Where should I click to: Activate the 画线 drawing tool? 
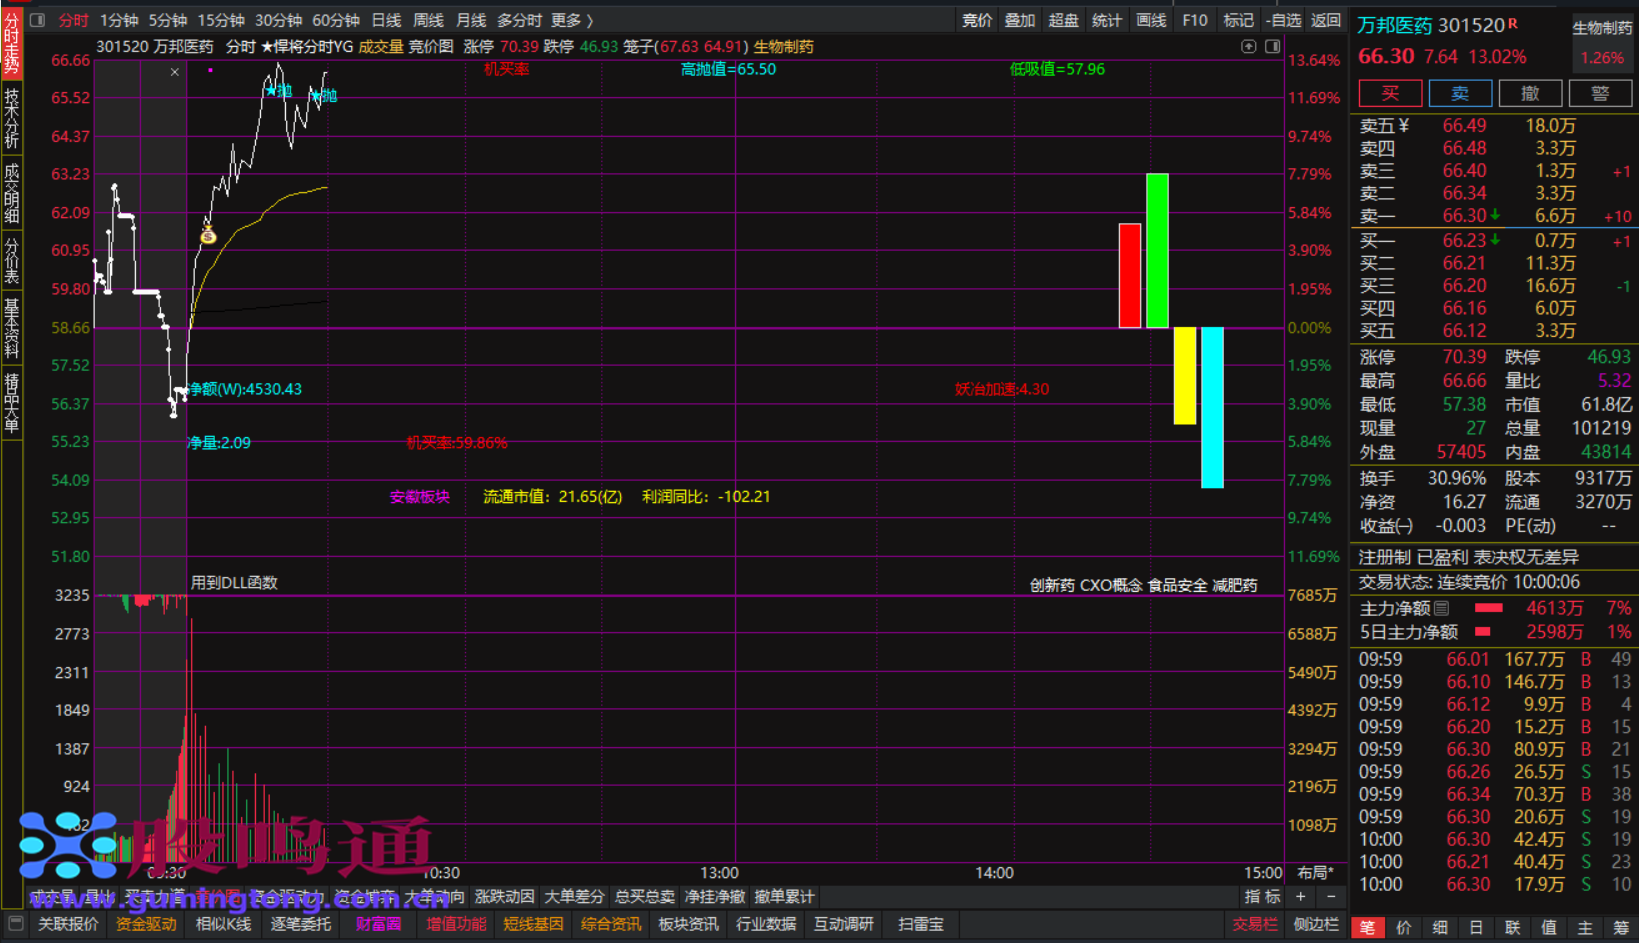click(1151, 20)
